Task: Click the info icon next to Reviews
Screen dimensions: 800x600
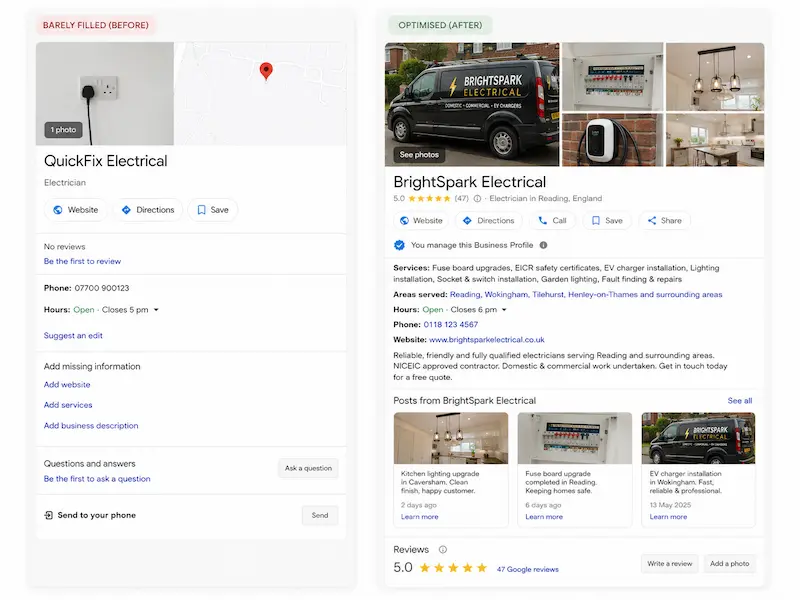Action: pos(443,549)
